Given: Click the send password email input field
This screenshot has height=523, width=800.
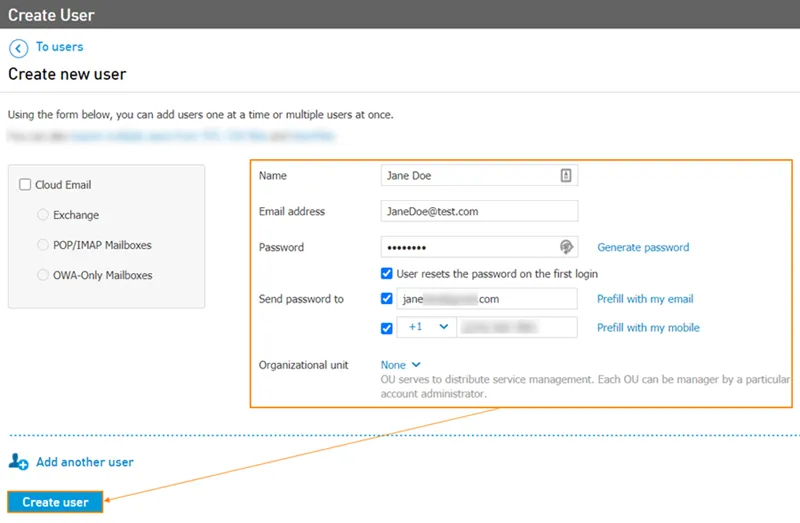Looking at the screenshot, I should (x=487, y=298).
